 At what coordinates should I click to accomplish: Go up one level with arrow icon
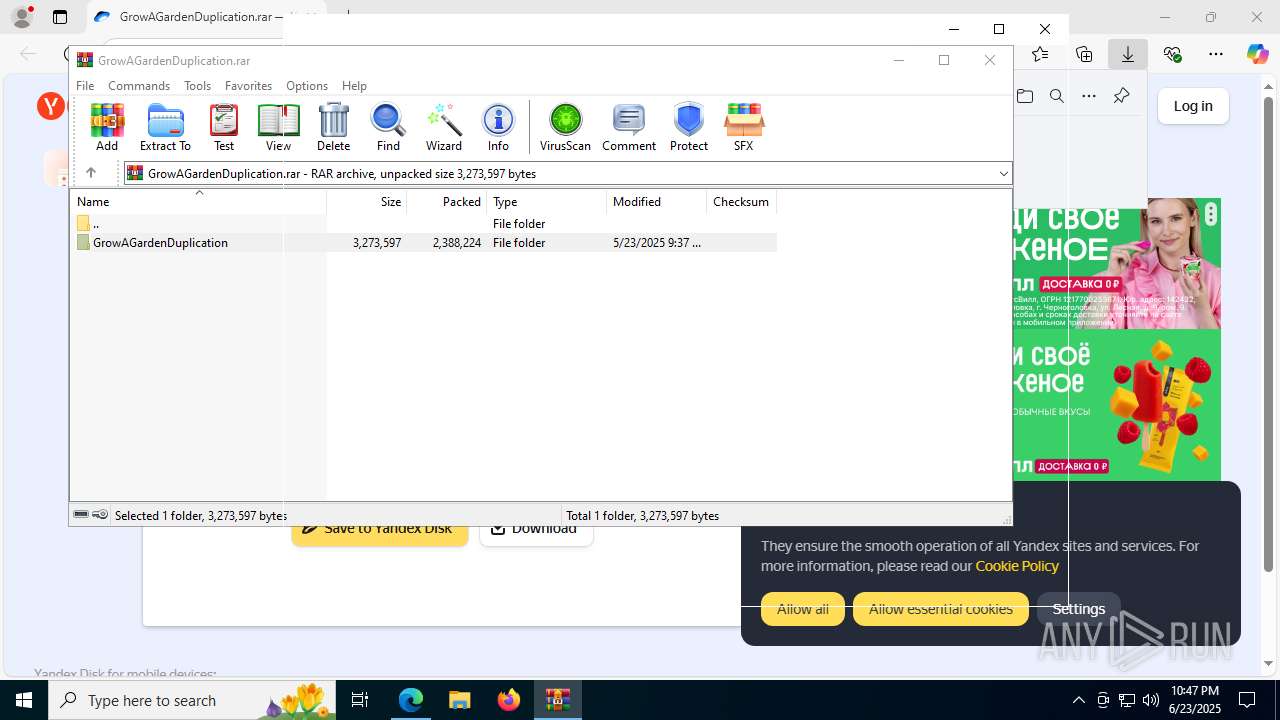[x=91, y=173]
